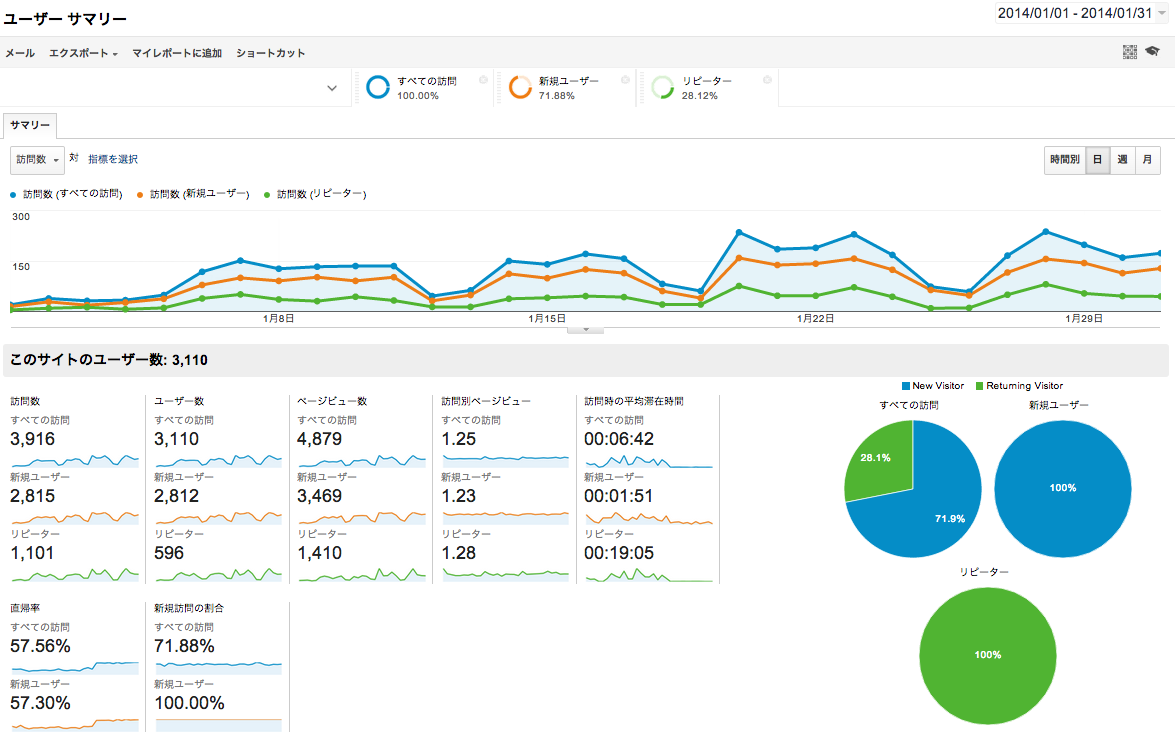
Task: Click the 1月15日 label on chart axis
Action: [547, 318]
